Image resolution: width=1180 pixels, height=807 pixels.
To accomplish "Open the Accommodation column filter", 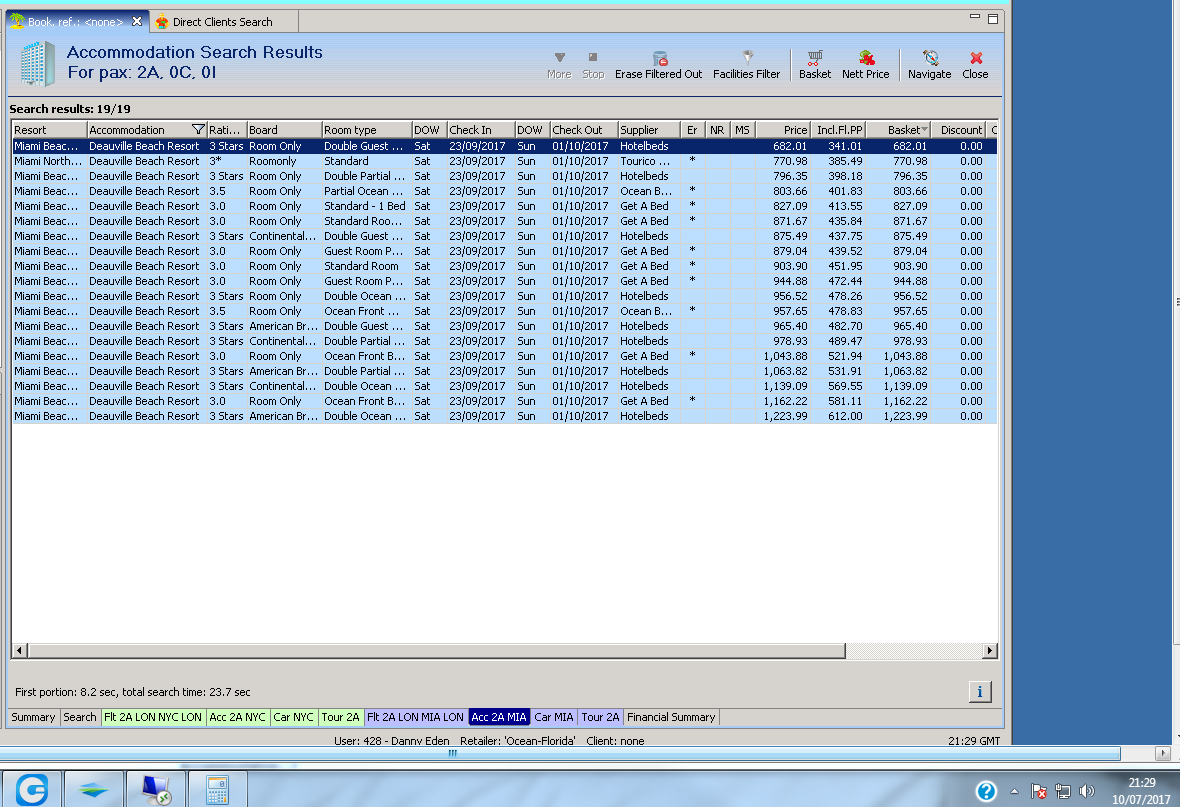I will (198, 130).
